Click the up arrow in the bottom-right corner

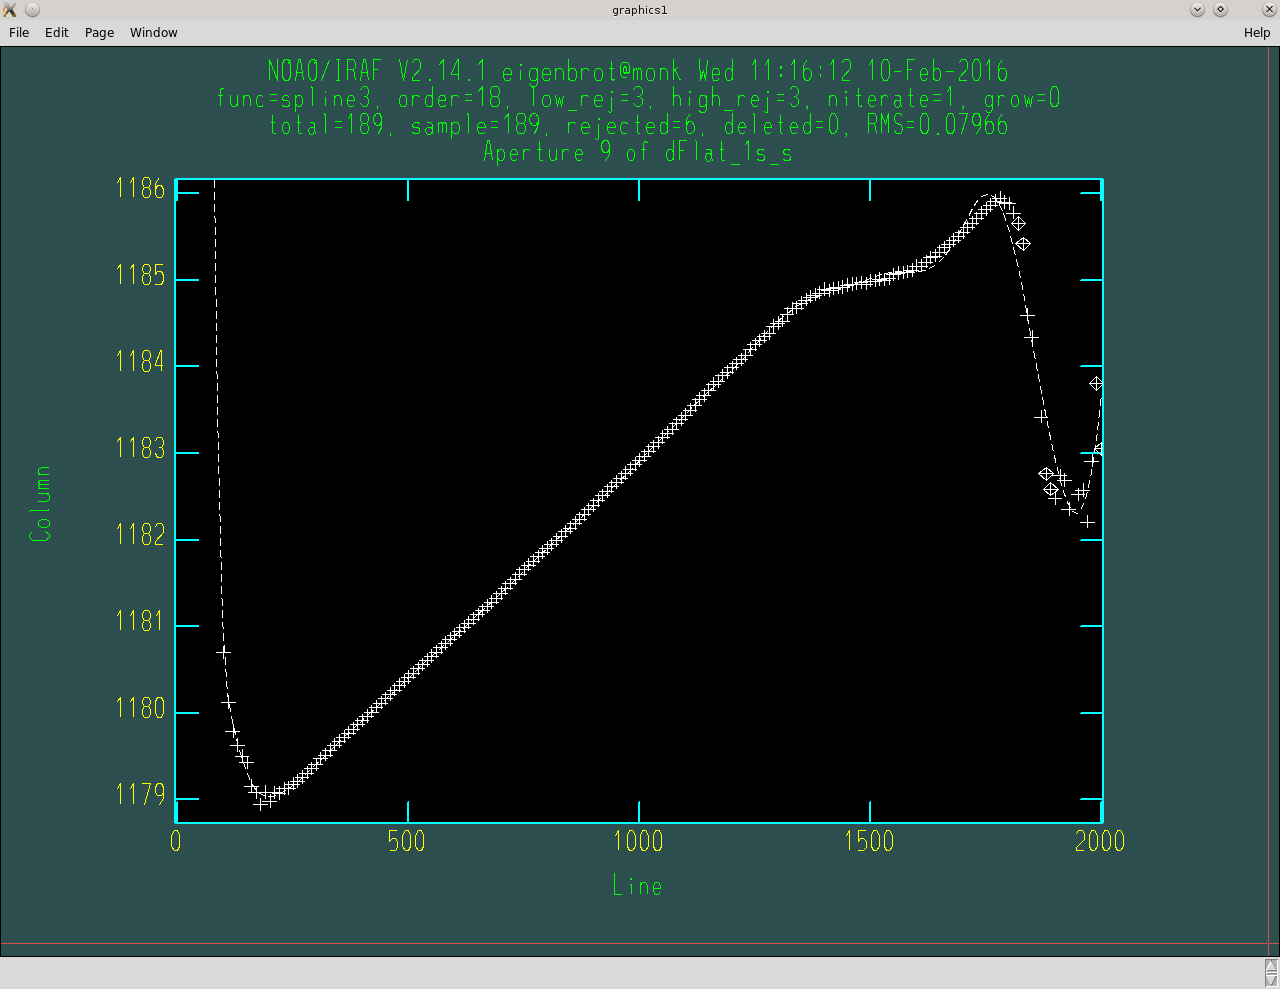(1271, 966)
